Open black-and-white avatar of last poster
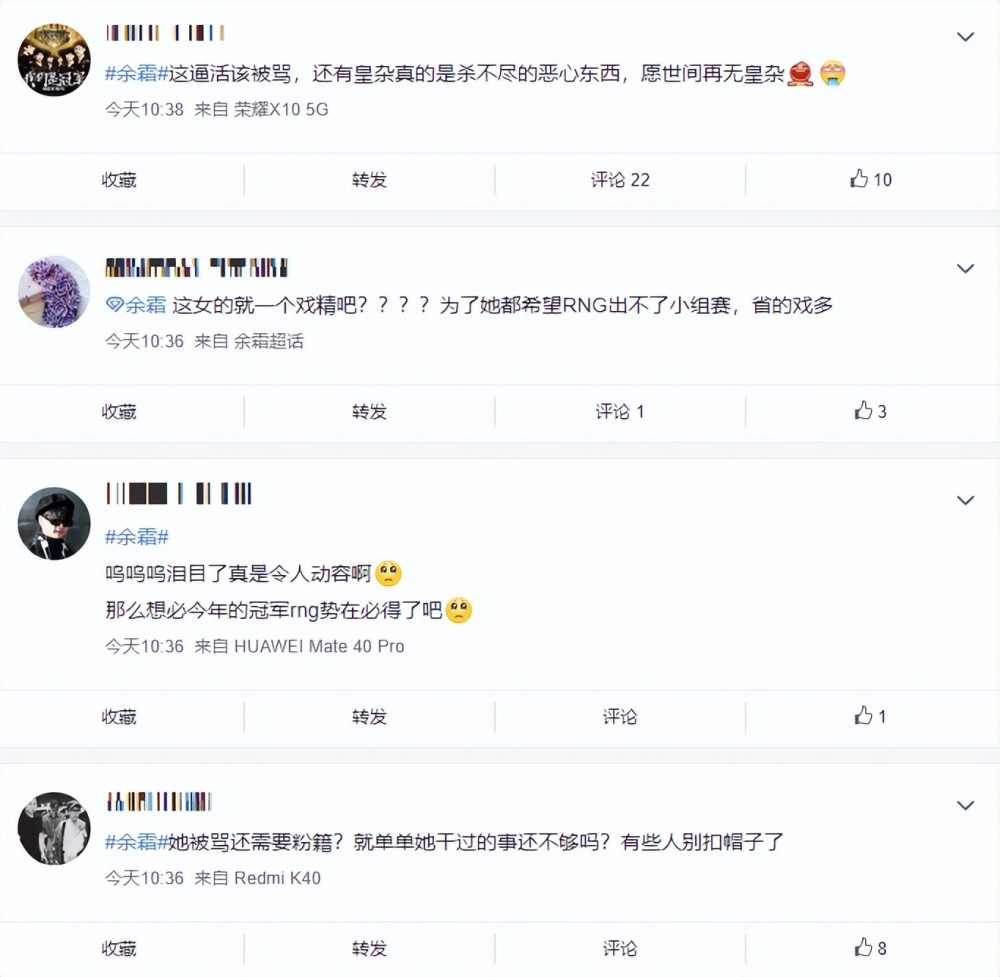Viewport: 1000px width, 977px height. point(54,828)
